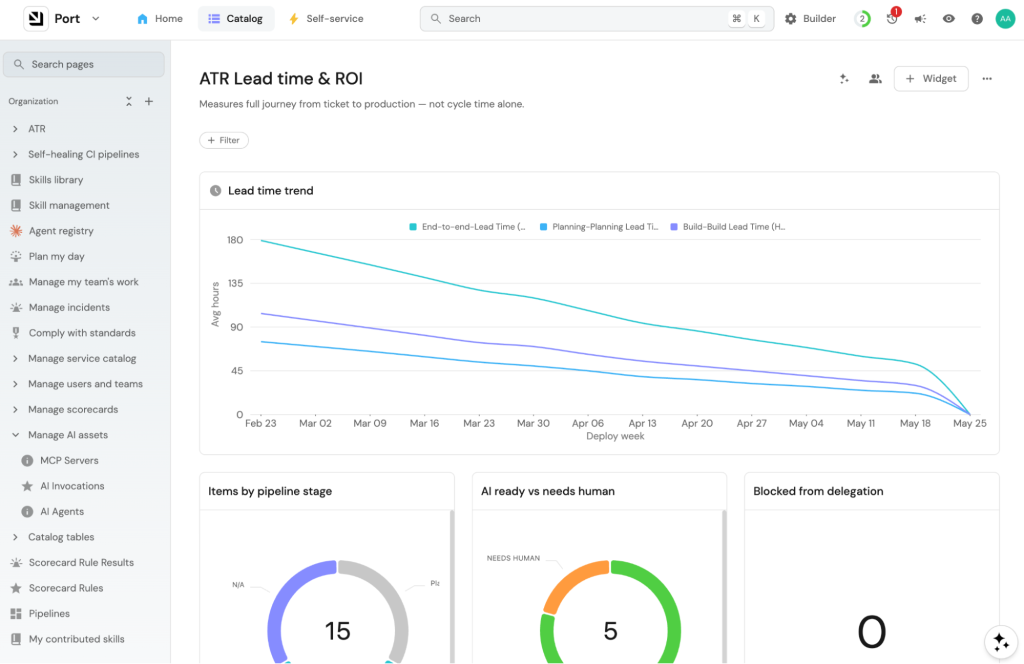The height and width of the screenshot is (664, 1024).
Task: Click the Search pages field
Action: 84,64
